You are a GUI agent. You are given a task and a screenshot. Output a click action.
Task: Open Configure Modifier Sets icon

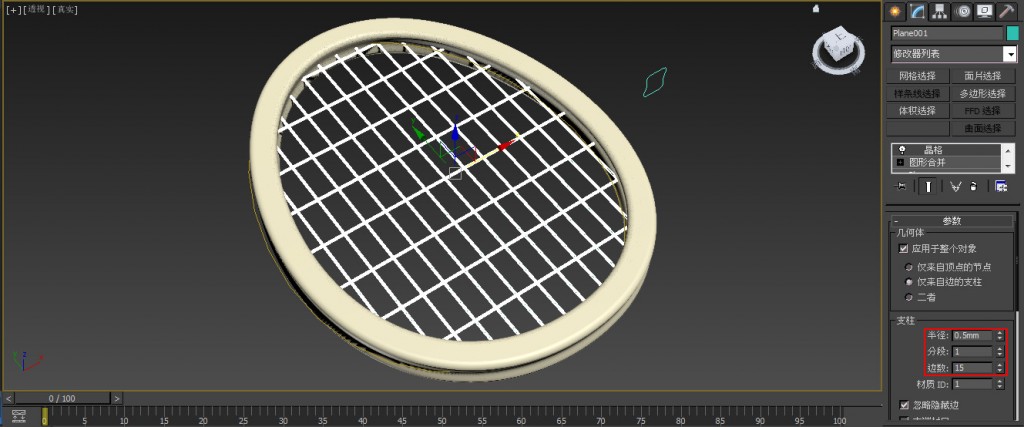point(1000,187)
